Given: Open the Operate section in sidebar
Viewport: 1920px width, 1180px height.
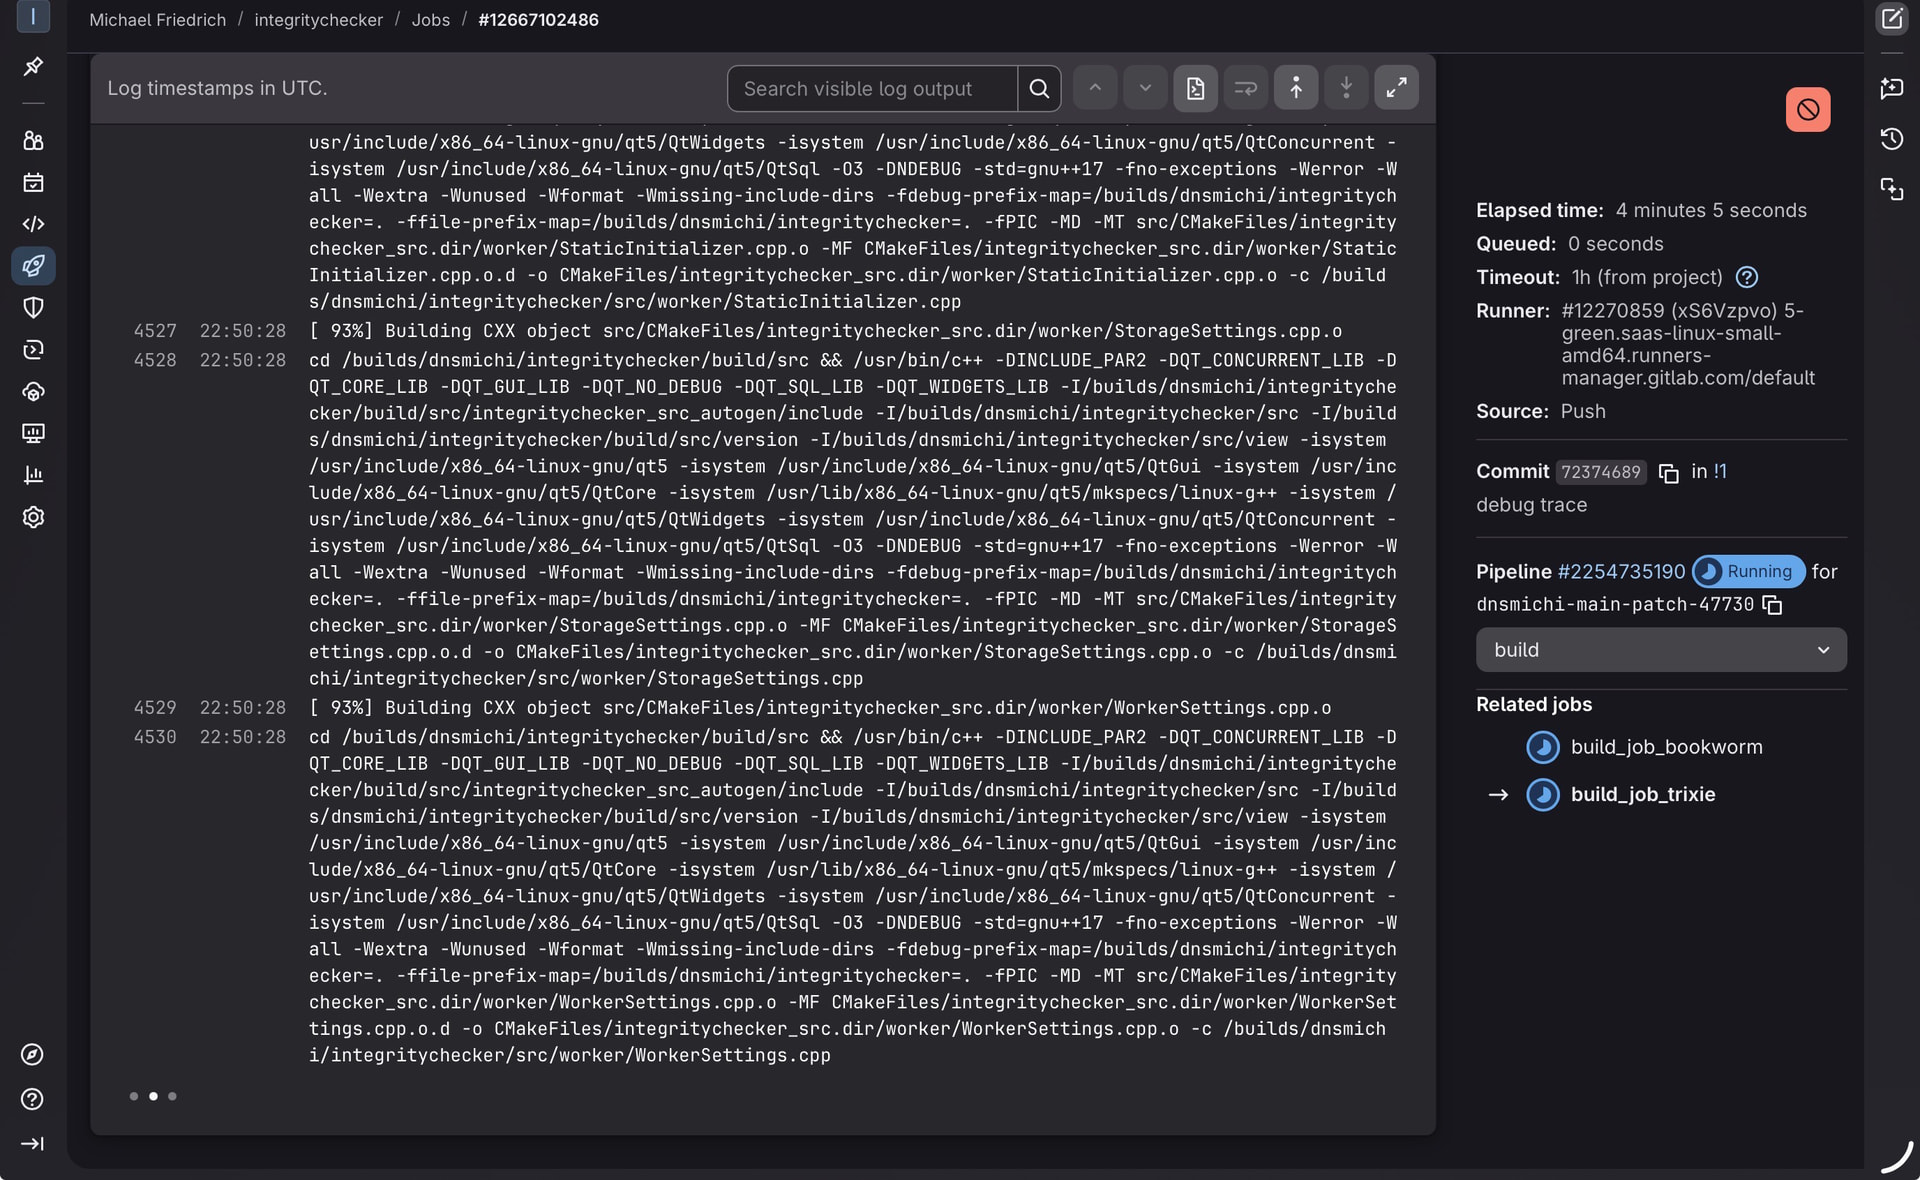Looking at the screenshot, I should click(33, 392).
